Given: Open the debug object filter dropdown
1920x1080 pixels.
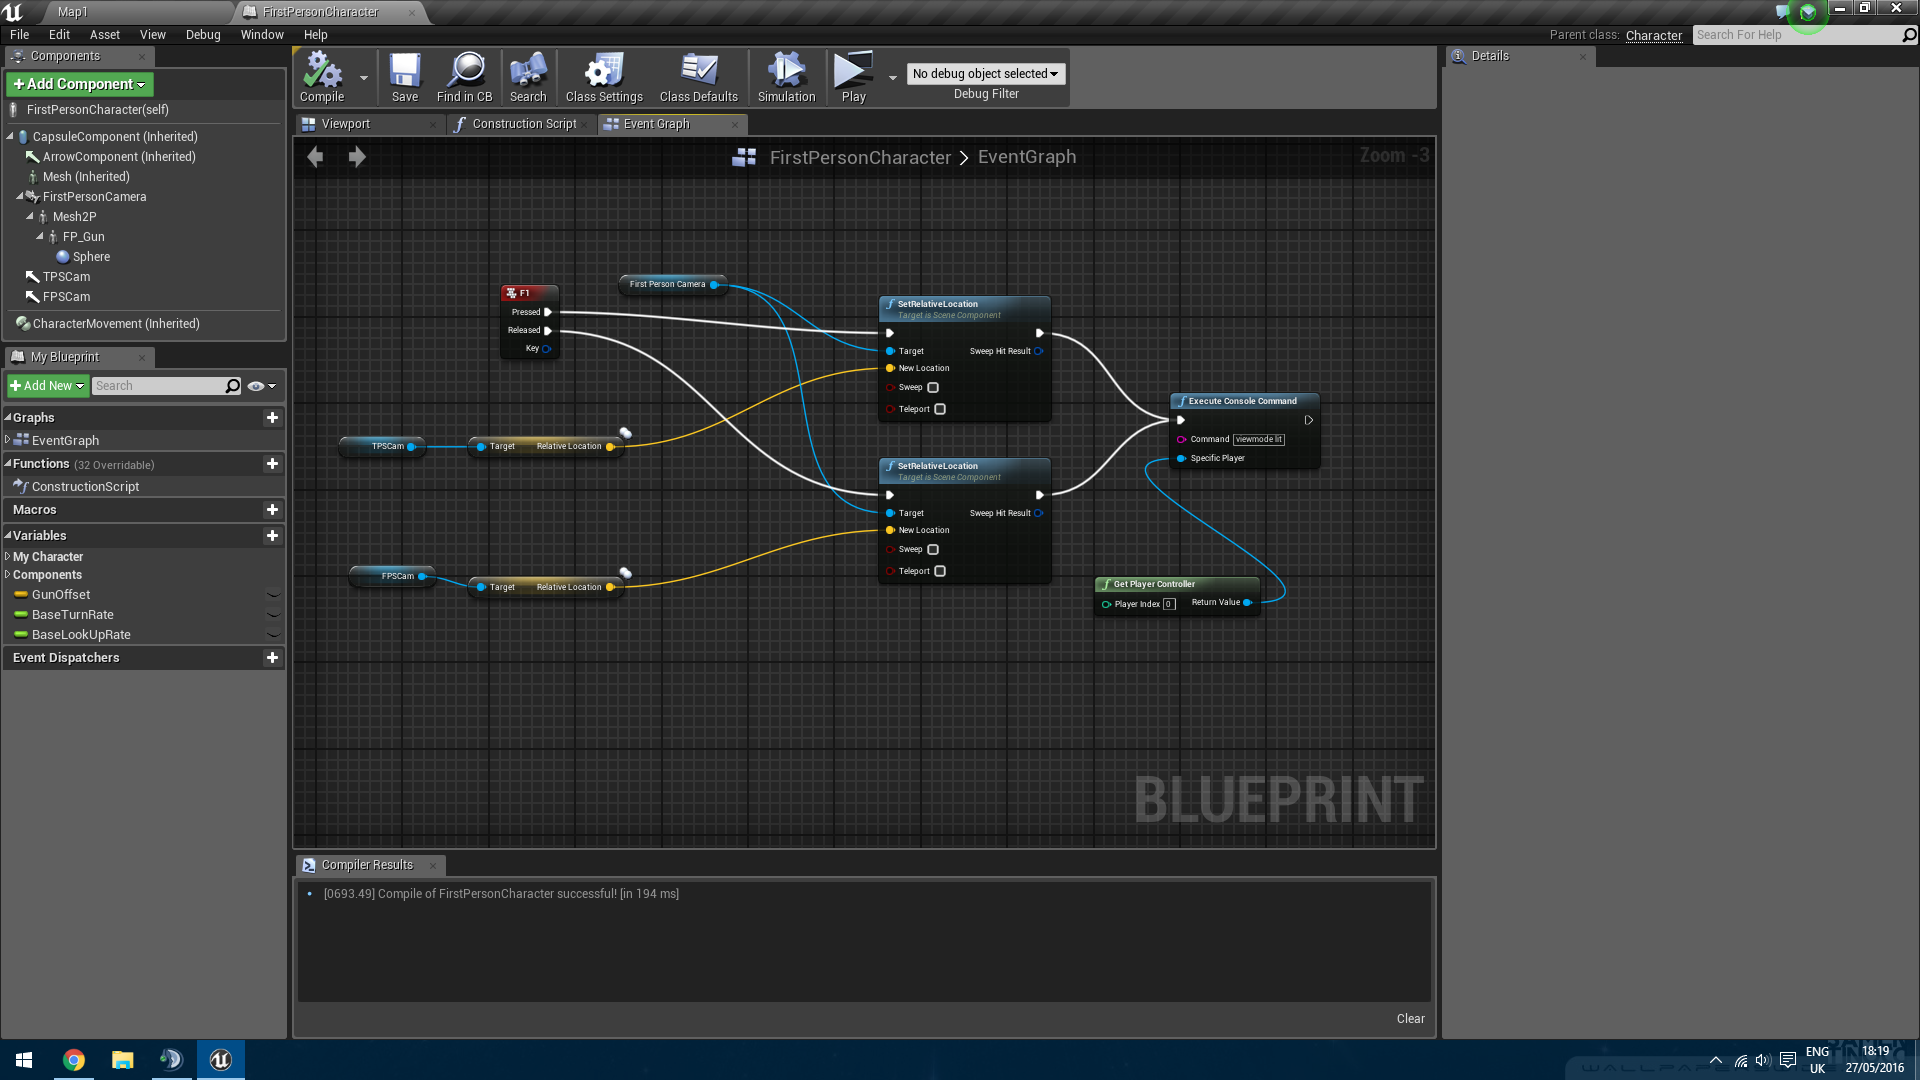Looking at the screenshot, I should (x=985, y=74).
